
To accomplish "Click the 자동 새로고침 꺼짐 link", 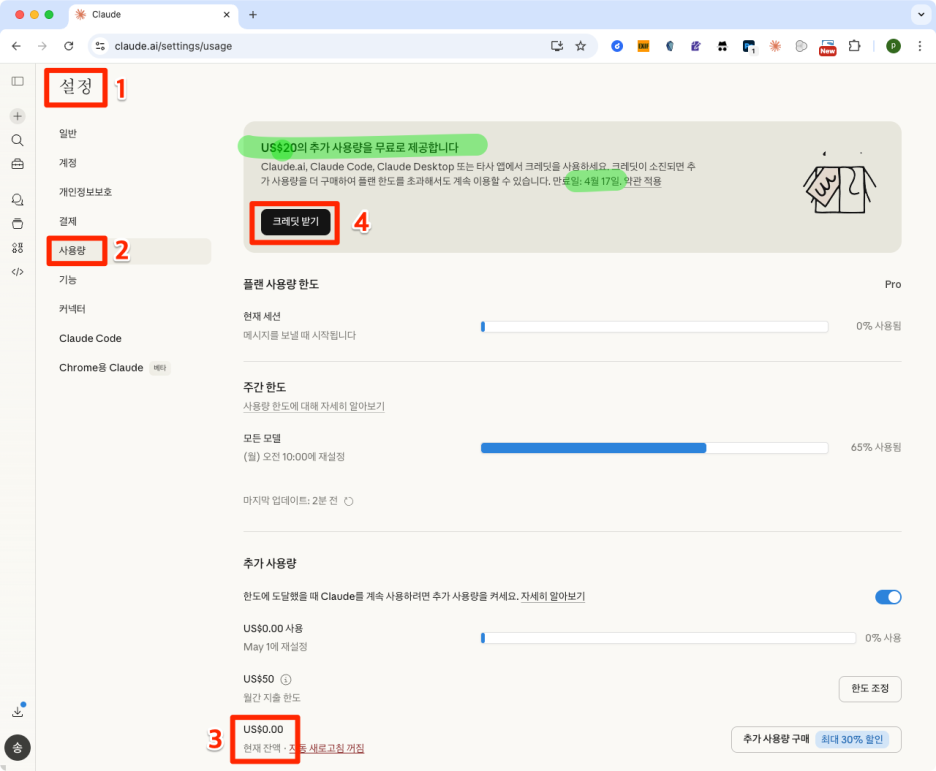I will (x=327, y=748).
